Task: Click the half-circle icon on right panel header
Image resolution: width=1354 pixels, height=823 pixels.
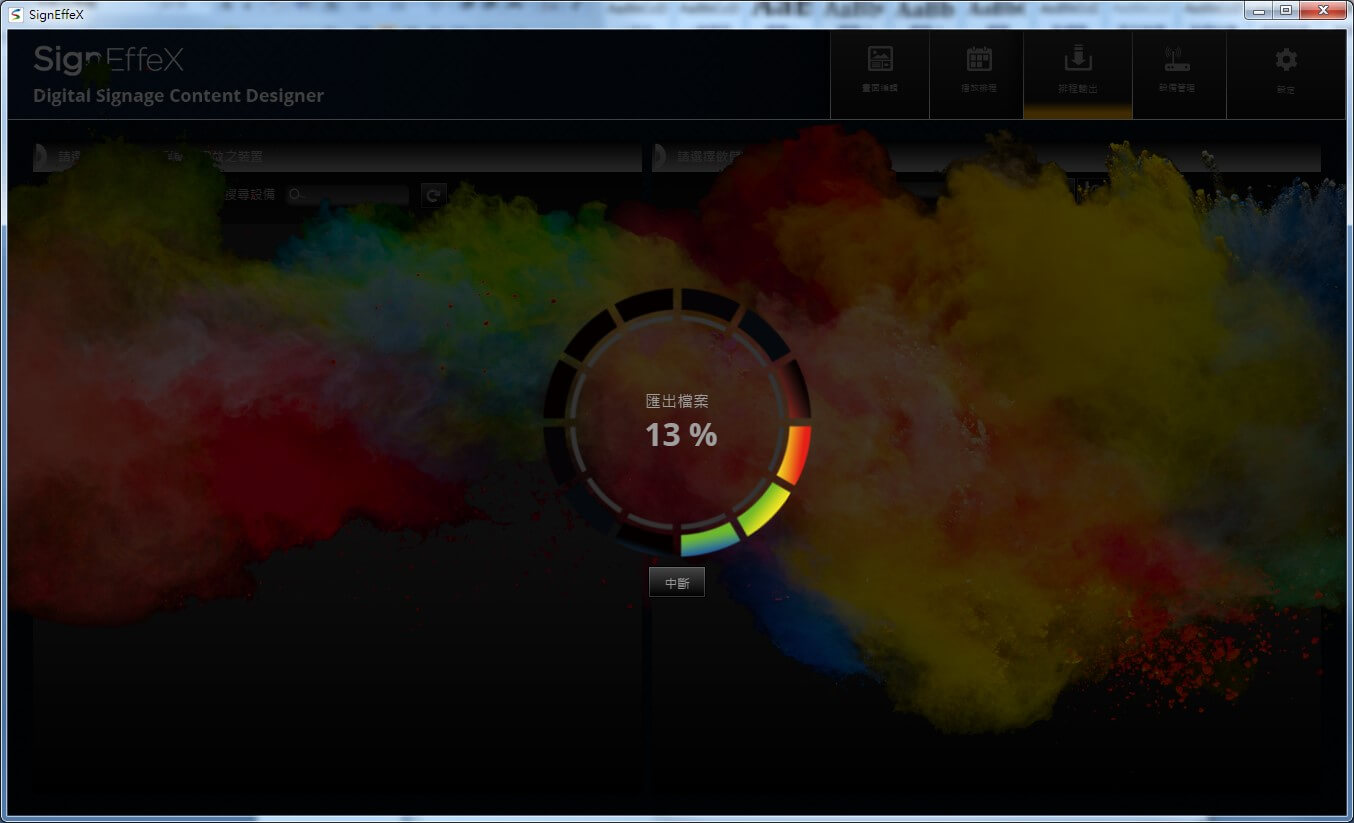Action: pyautogui.click(x=659, y=158)
